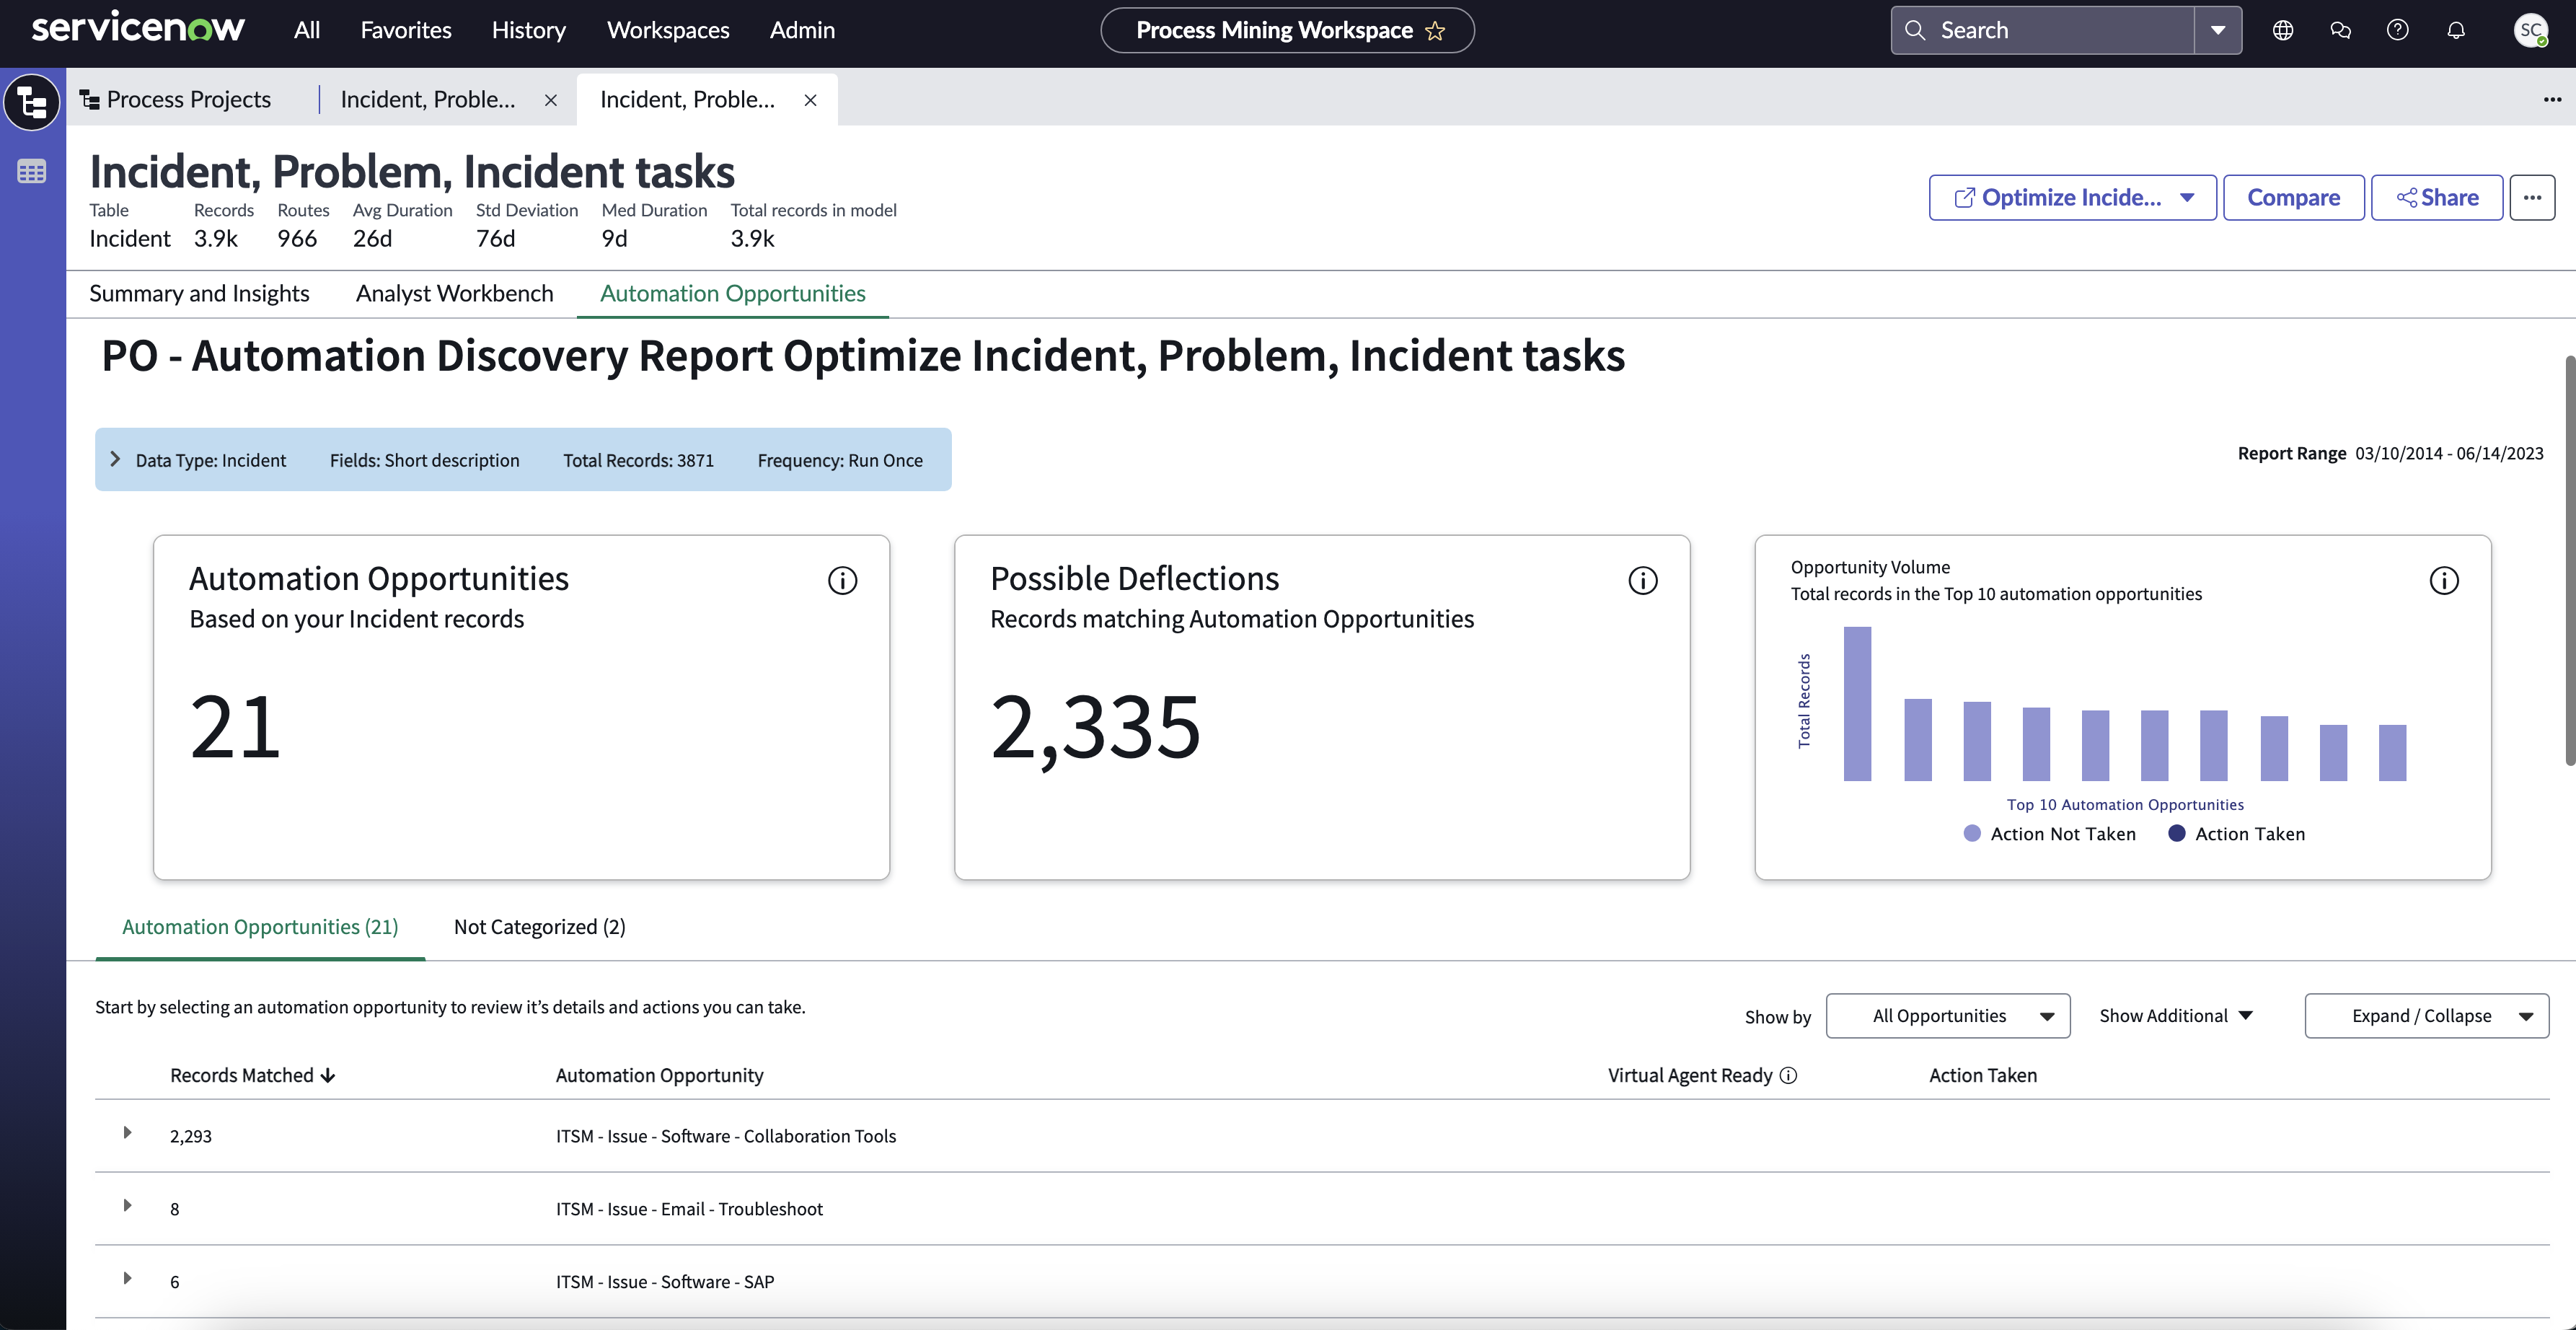Toggle the Action Not Taken legend item
The width and height of the screenshot is (2576, 1330).
click(x=2050, y=833)
